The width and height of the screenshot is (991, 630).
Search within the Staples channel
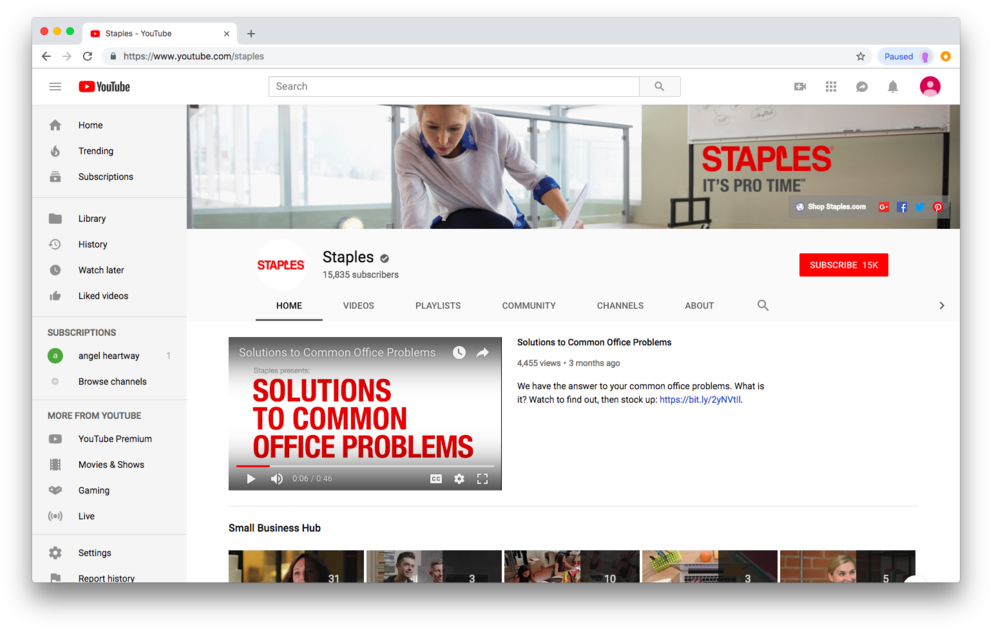(x=763, y=305)
